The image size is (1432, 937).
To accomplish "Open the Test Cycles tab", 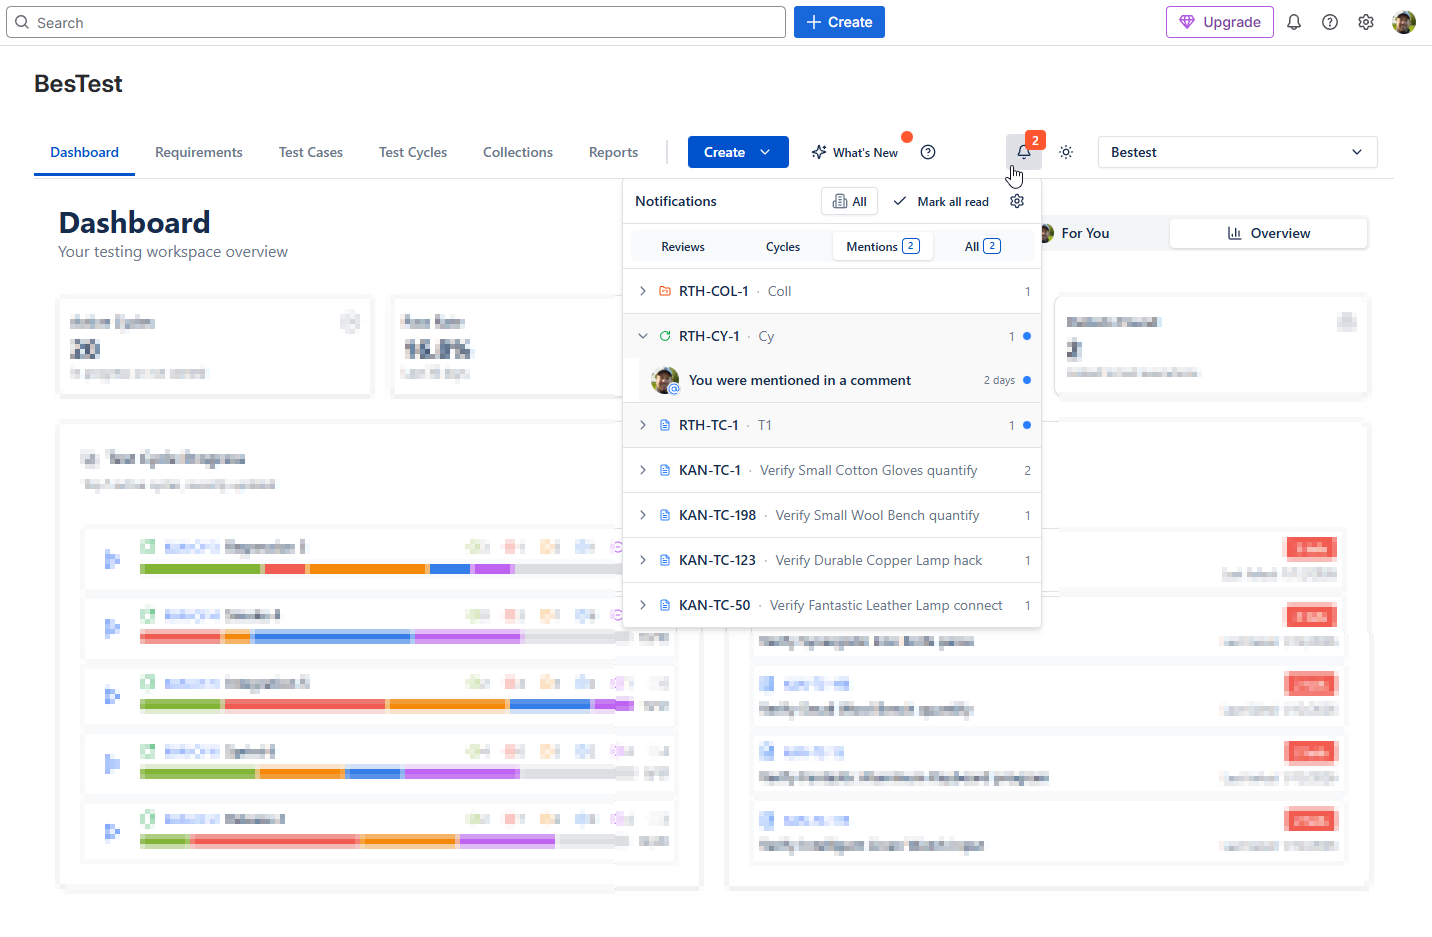I will click(413, 152).
